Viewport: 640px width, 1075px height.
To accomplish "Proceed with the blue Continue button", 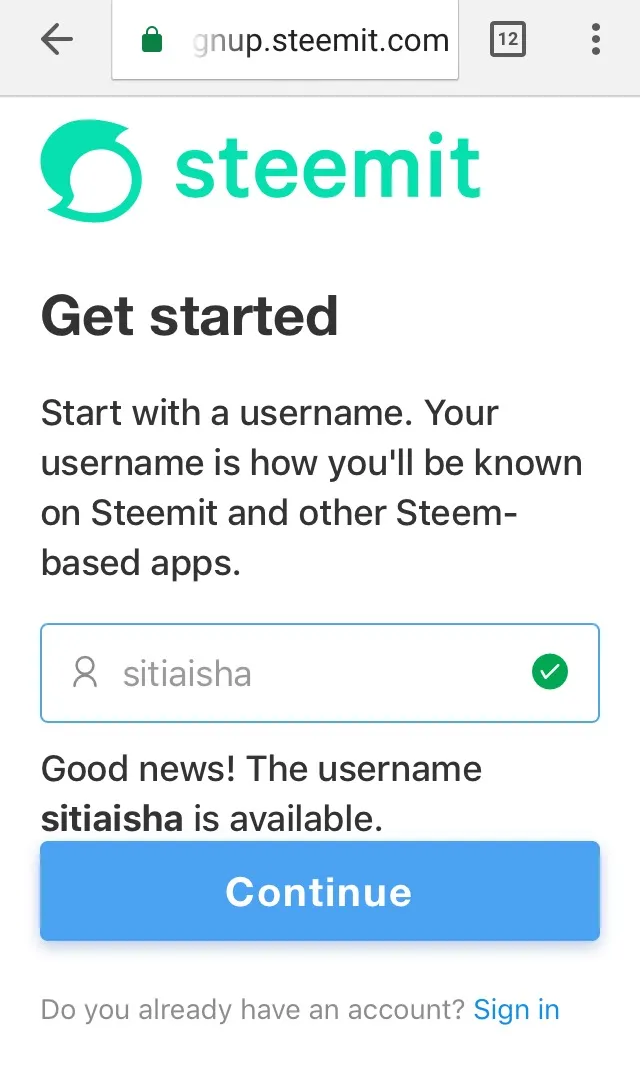I will click(x=320, y=891).
